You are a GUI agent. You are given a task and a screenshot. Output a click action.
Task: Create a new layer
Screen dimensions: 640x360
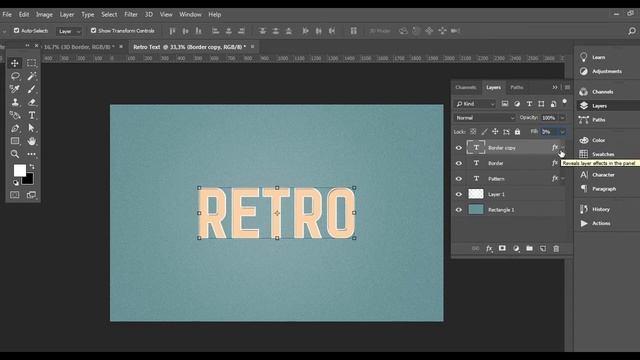click(x=543, y=249)
